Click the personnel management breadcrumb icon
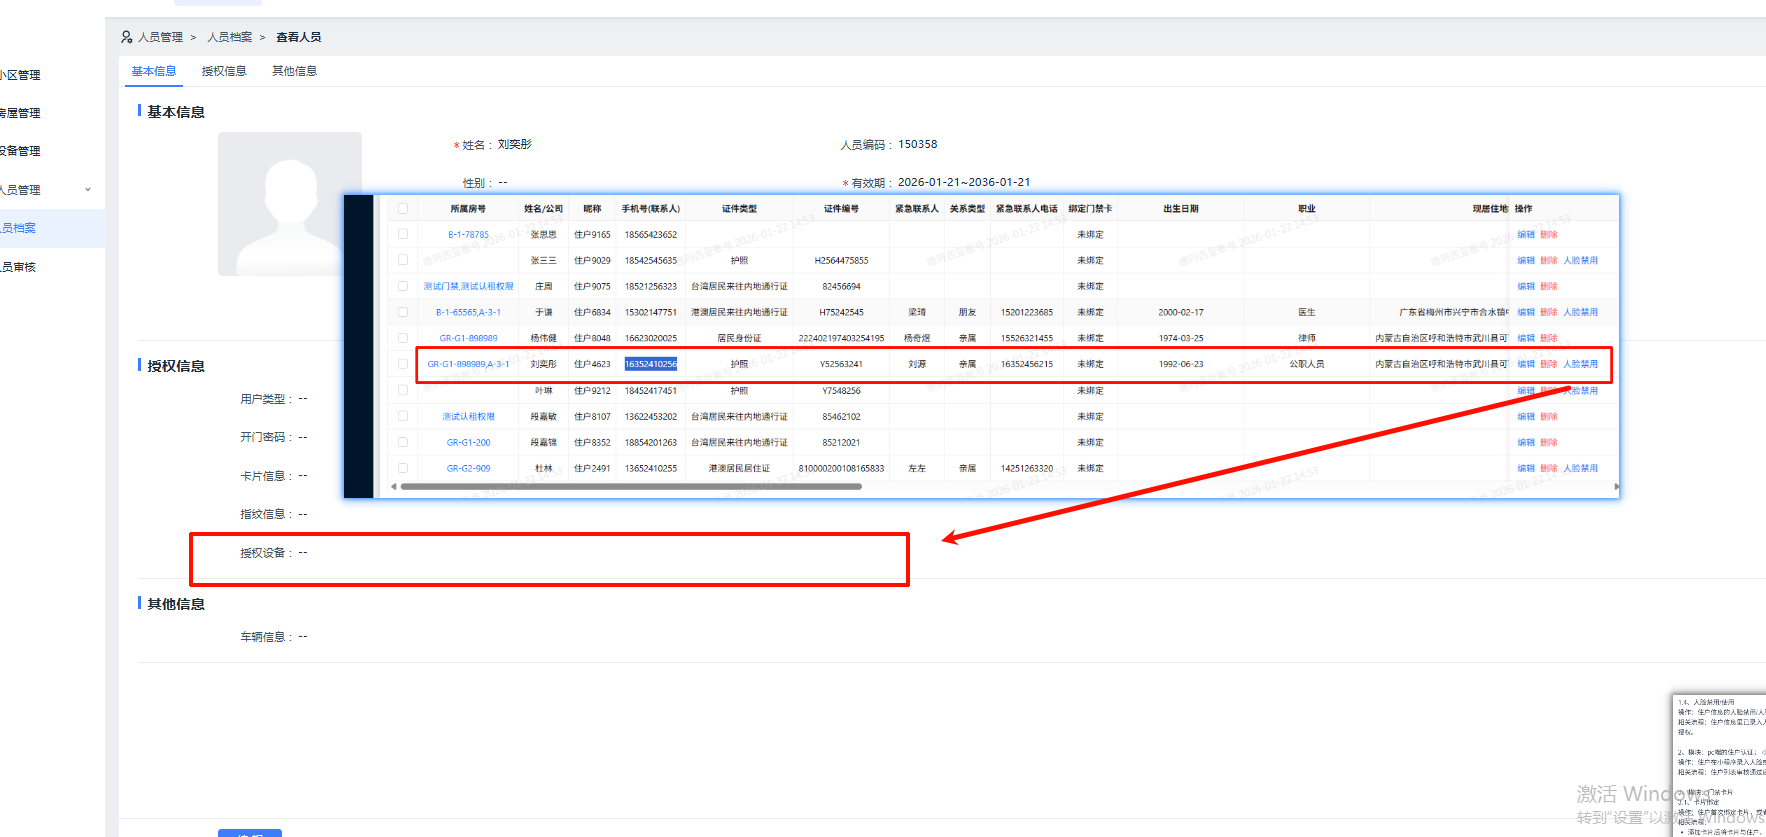The image size is (1766, 837). (x=126, y=37)
